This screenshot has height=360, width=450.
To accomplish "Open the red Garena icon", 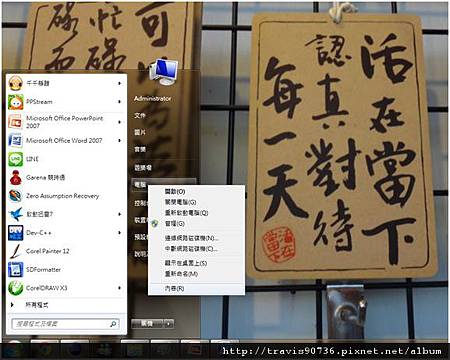I will pyautogui.click(x=15, y=177).
